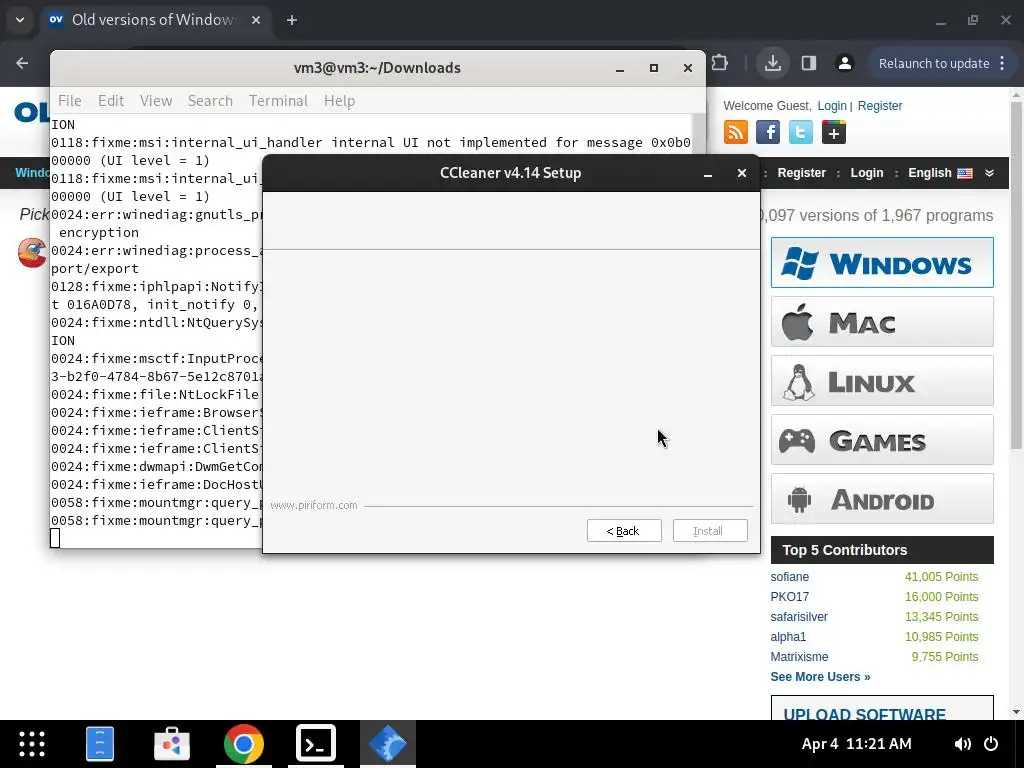Screen dimensions: 1024x768
Task: Open the Twitter share icon
Action: pos(801,133)
